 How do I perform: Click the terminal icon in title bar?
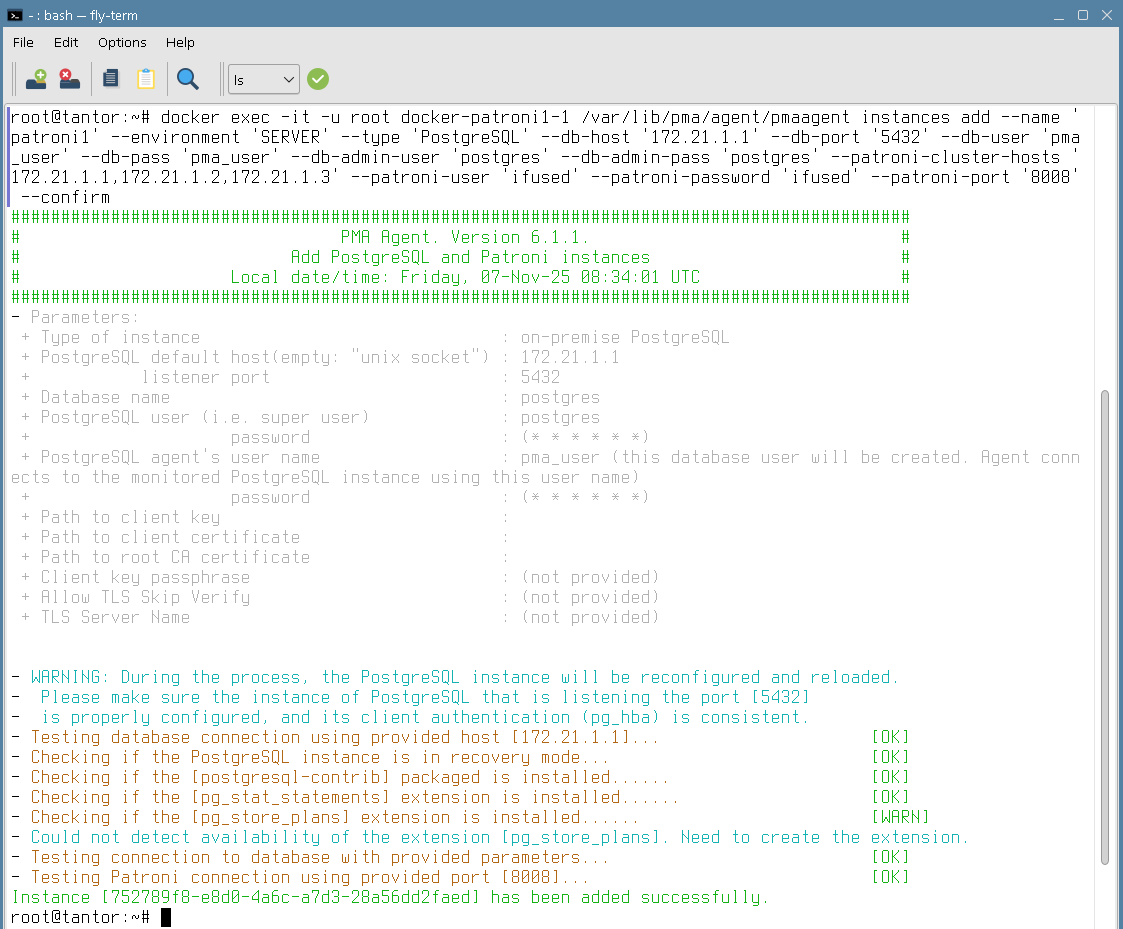pyautogui.click(x=14, y=15)
